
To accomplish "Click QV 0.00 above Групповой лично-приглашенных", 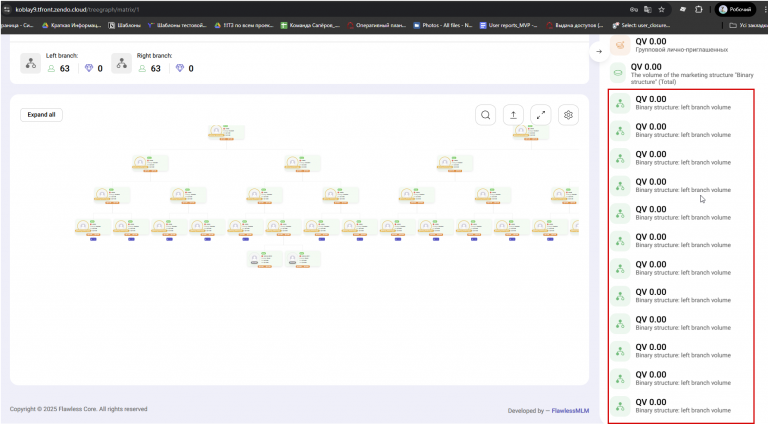I will [x=651, y=42].
